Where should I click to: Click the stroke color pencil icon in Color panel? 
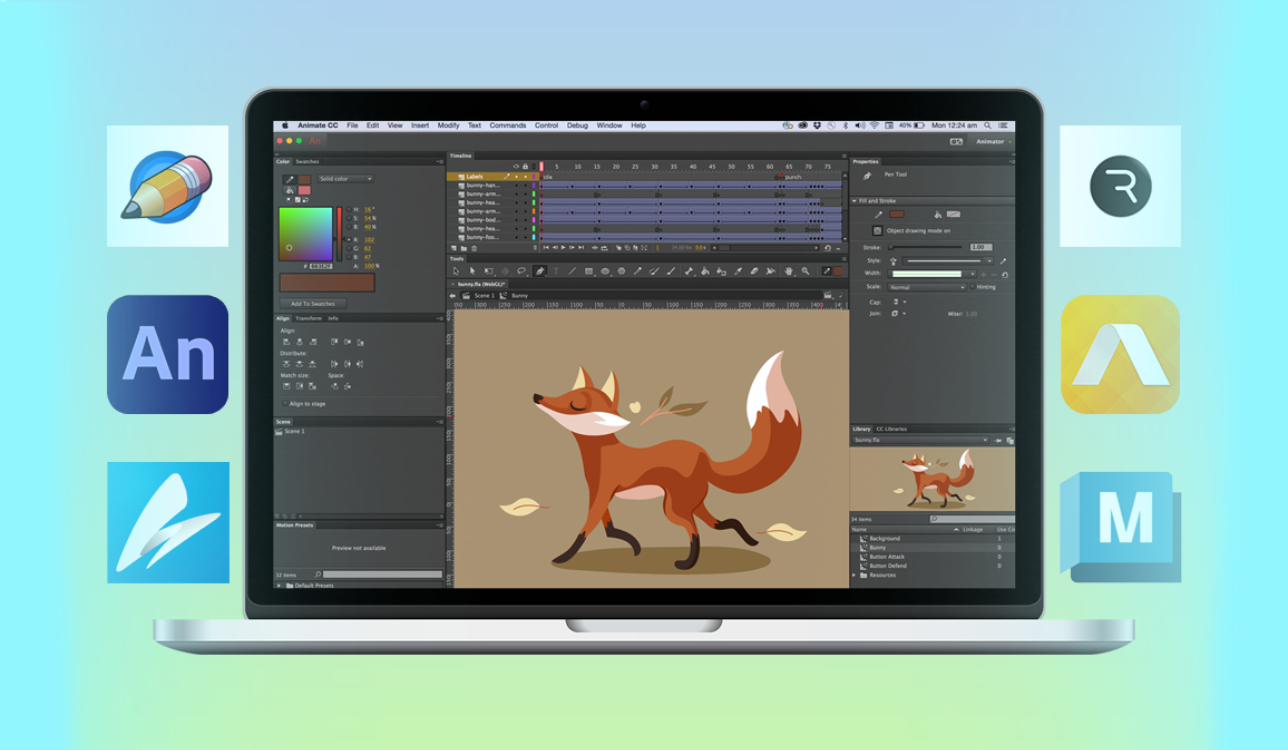pos(290,179)
